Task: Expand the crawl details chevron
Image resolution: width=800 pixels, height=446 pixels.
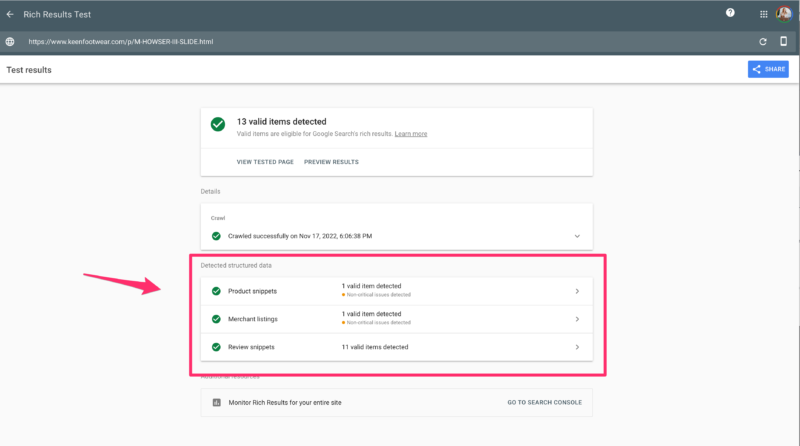Action: [577, 236]
